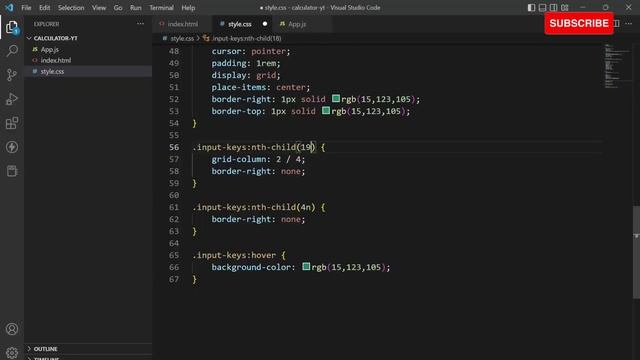The width and height of the screenshot is (640, 360).
Task: Click the VS Code logo icon
Action: click(9, 7)
